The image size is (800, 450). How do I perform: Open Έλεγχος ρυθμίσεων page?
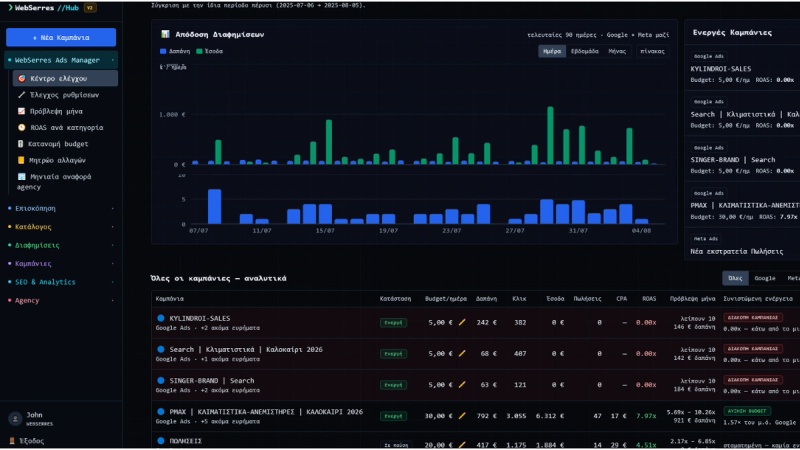pyautogui.click(x=65, y=94)
